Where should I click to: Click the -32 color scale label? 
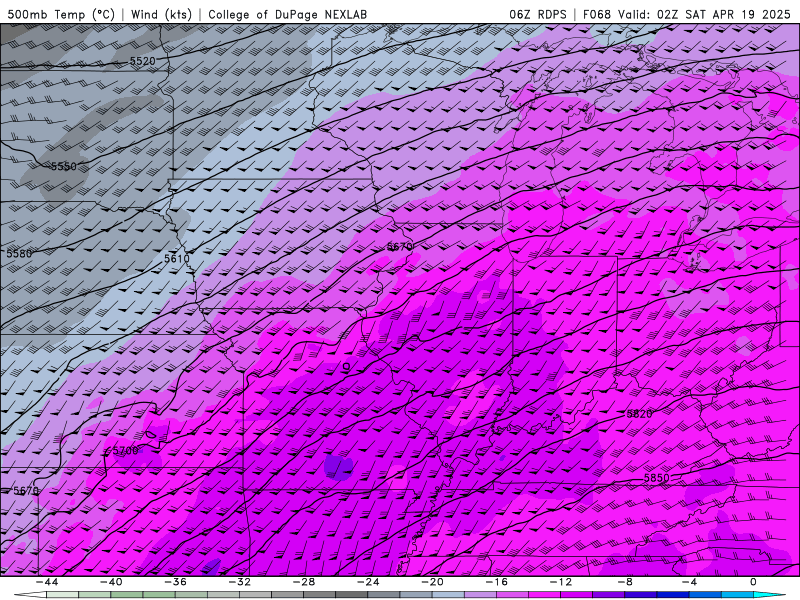[240, 582]
